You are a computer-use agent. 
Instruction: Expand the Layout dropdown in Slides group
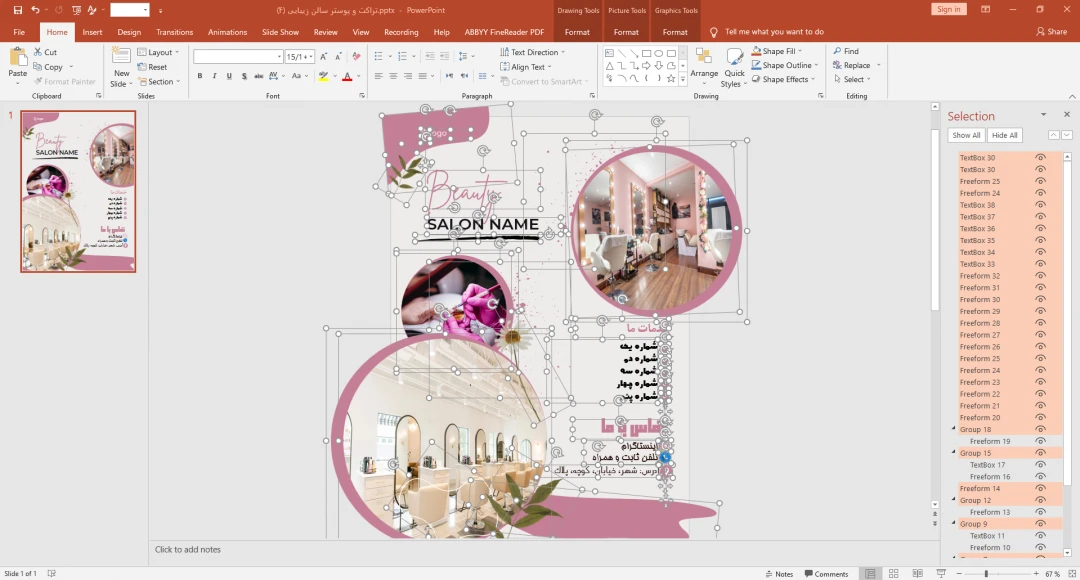pyautogui.click(x=160, y=52)
